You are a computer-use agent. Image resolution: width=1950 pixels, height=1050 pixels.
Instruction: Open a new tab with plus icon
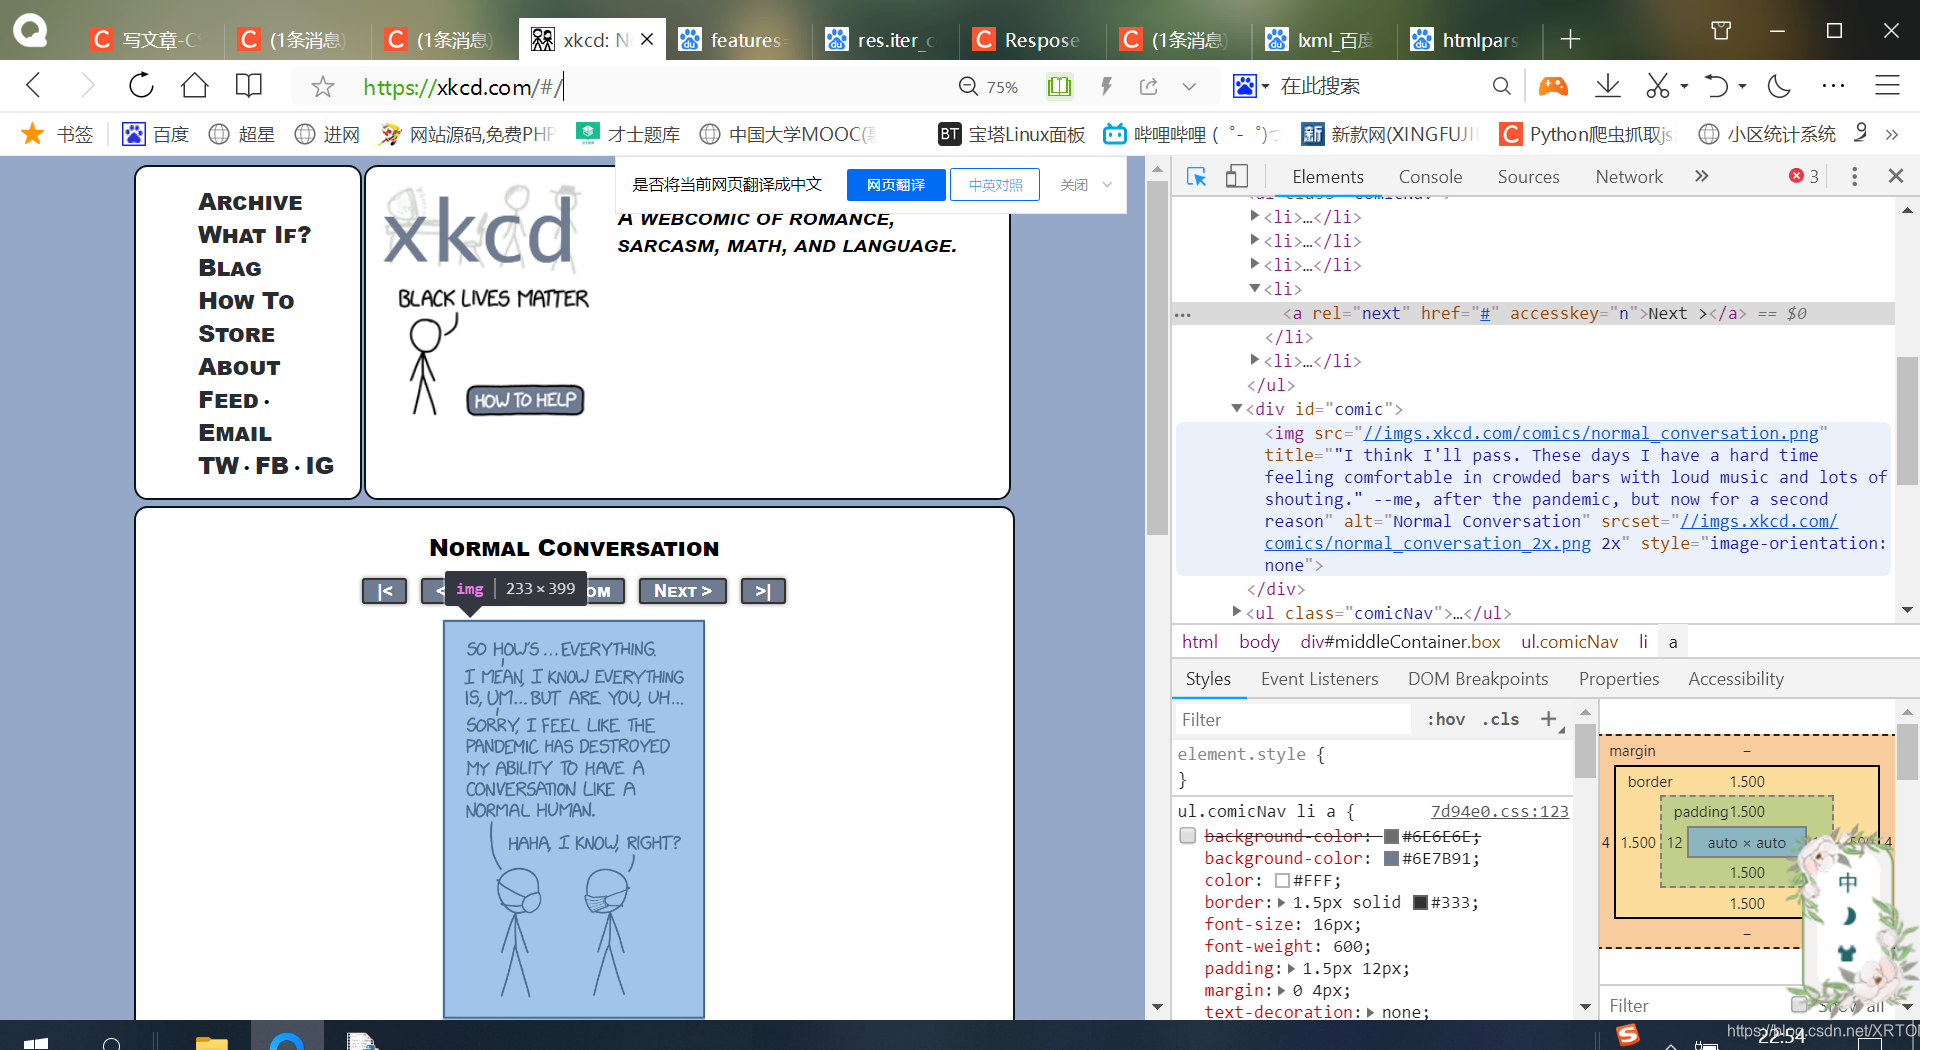click(1570, 39)
